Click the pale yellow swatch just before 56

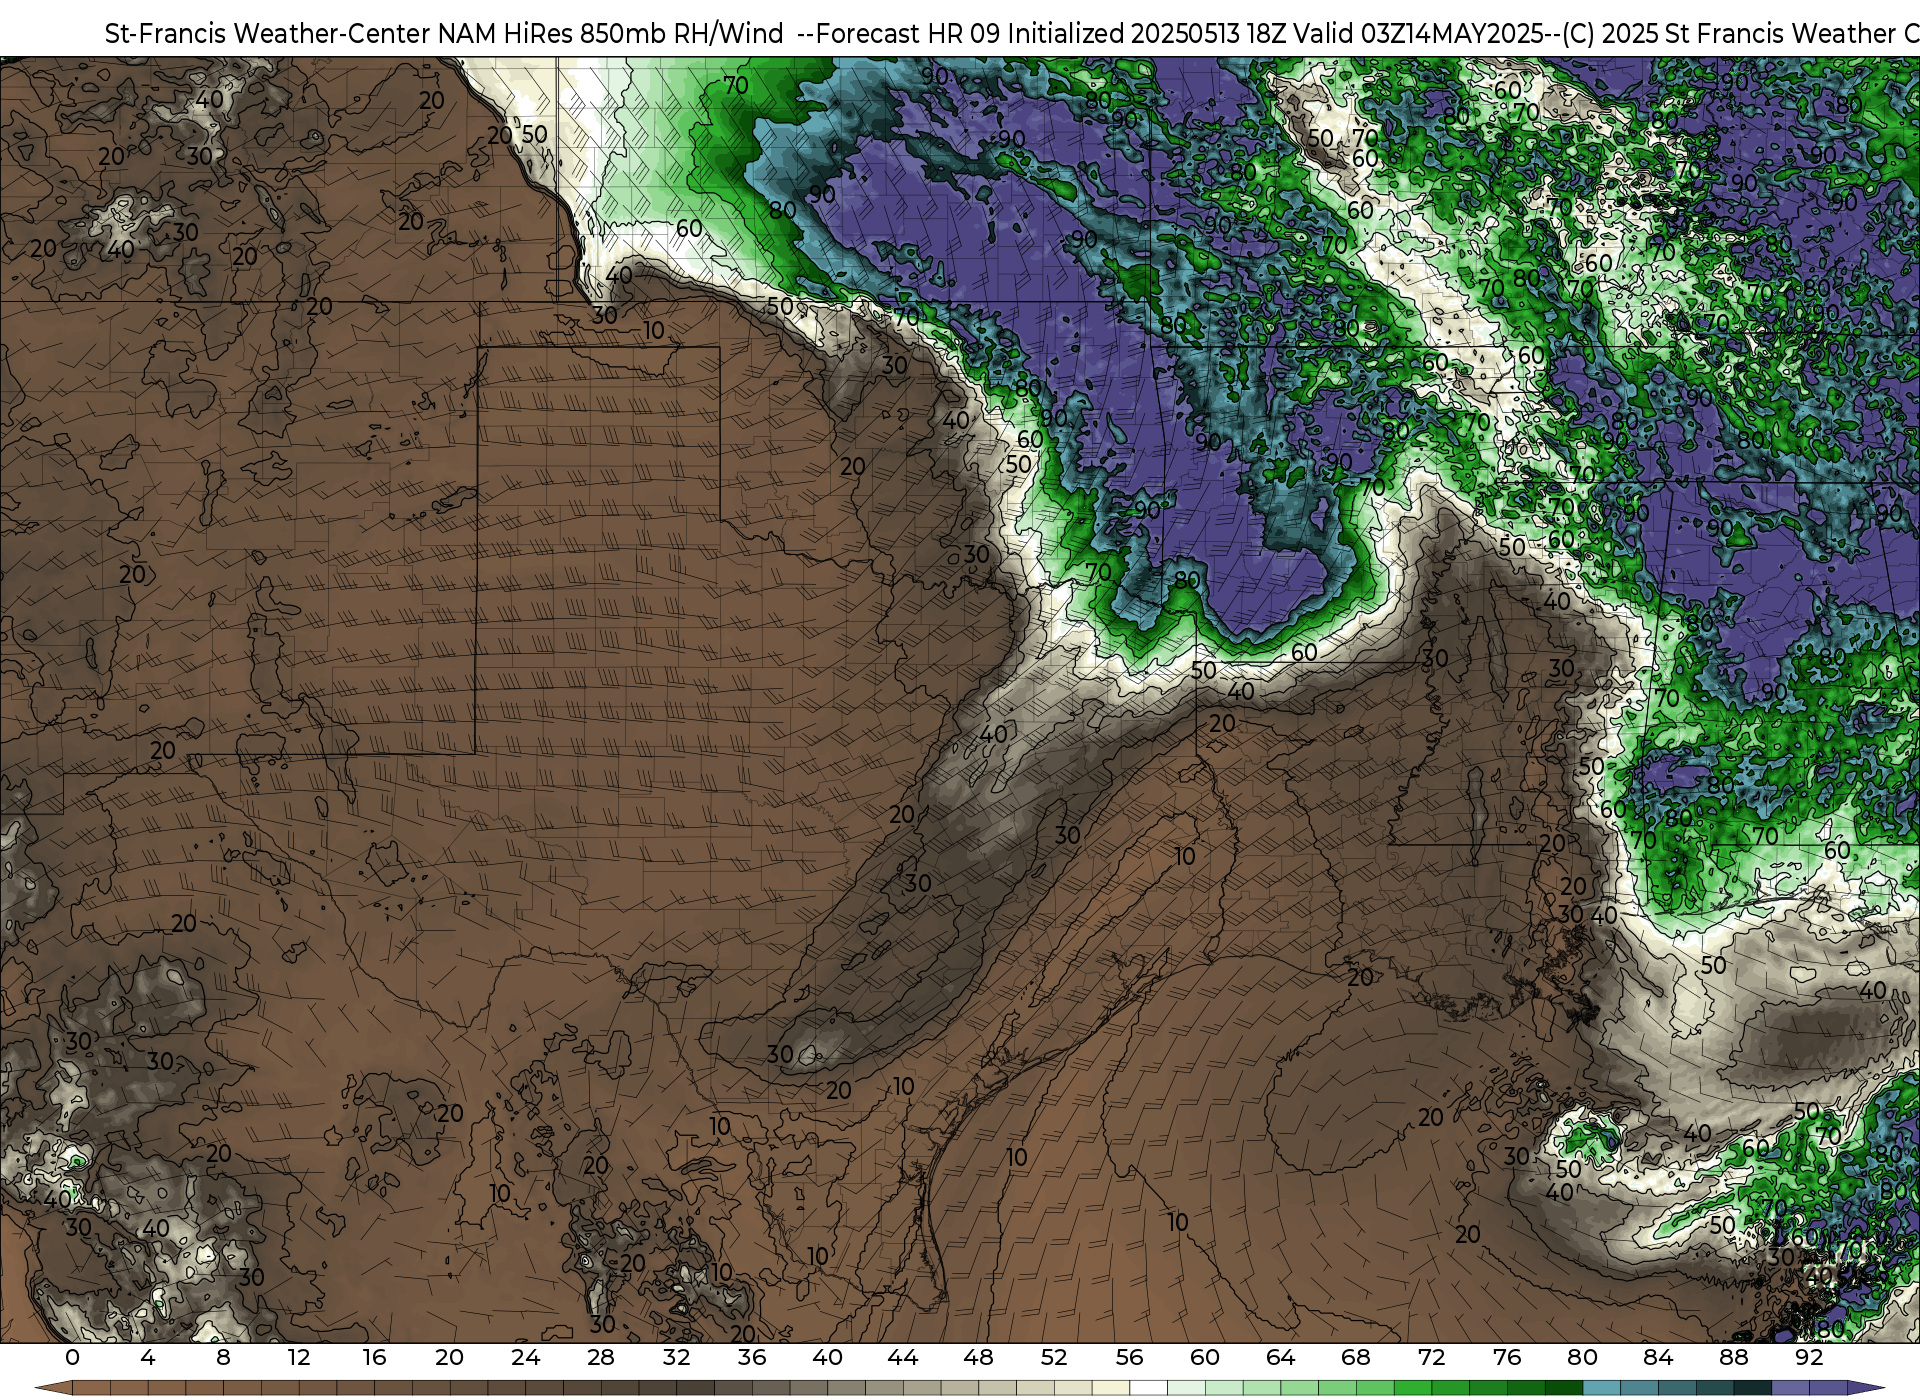pyautogui.click(x=1111, y=1388)
